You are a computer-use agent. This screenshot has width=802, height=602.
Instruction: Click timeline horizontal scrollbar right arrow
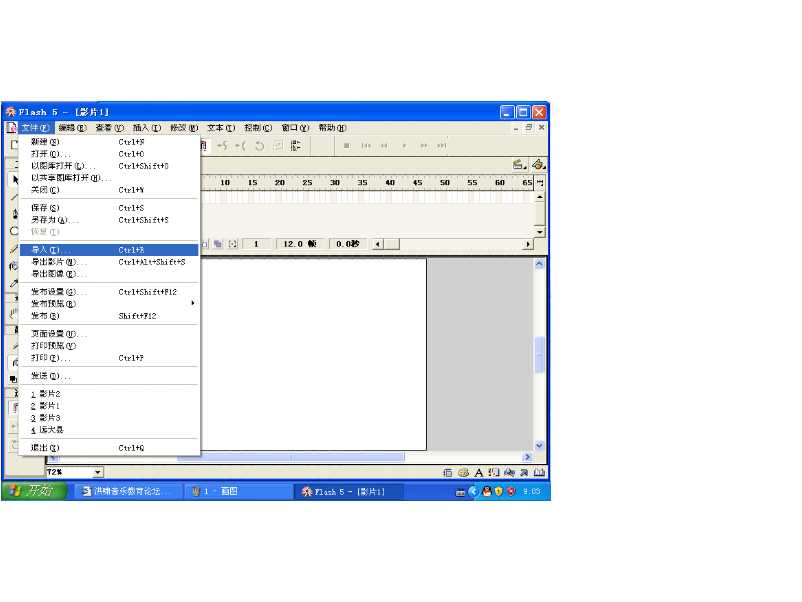pos(527,244)
